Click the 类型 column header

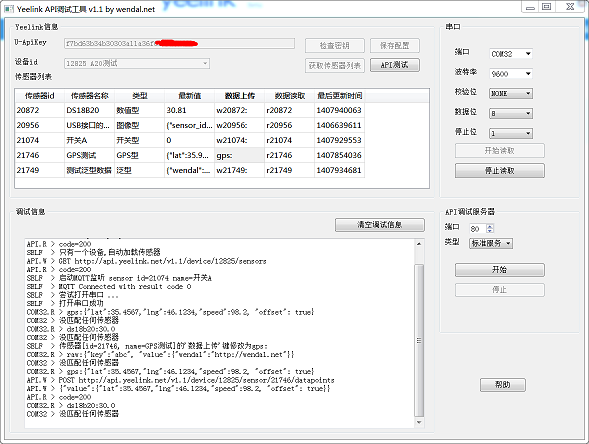pos(139,96)
